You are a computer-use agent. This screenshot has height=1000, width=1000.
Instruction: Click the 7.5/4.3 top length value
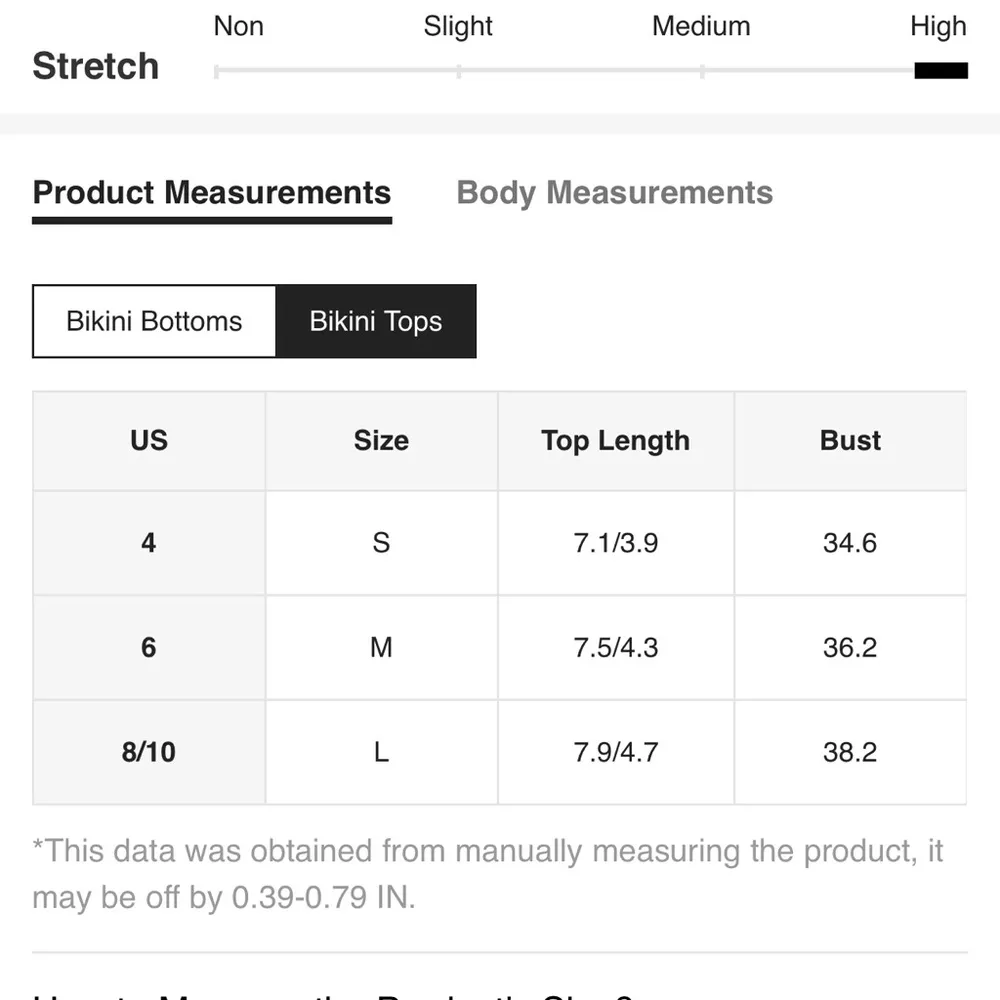pos(615,647)
